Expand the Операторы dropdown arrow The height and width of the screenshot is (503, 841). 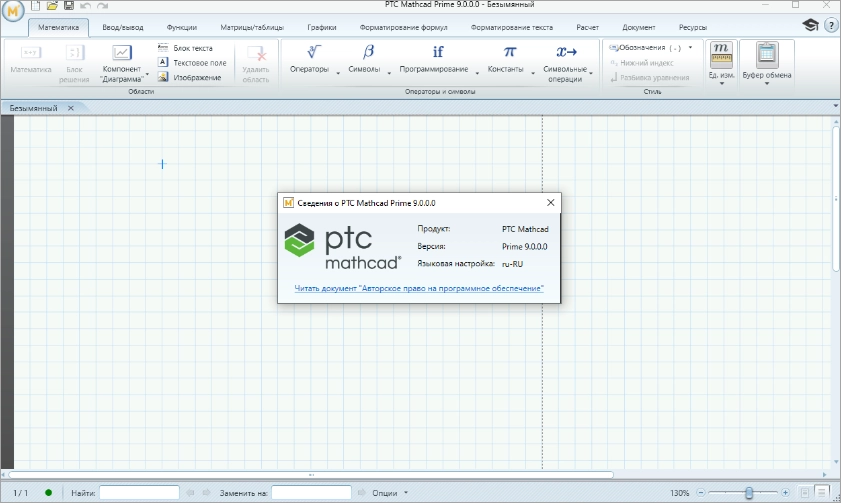338,73
